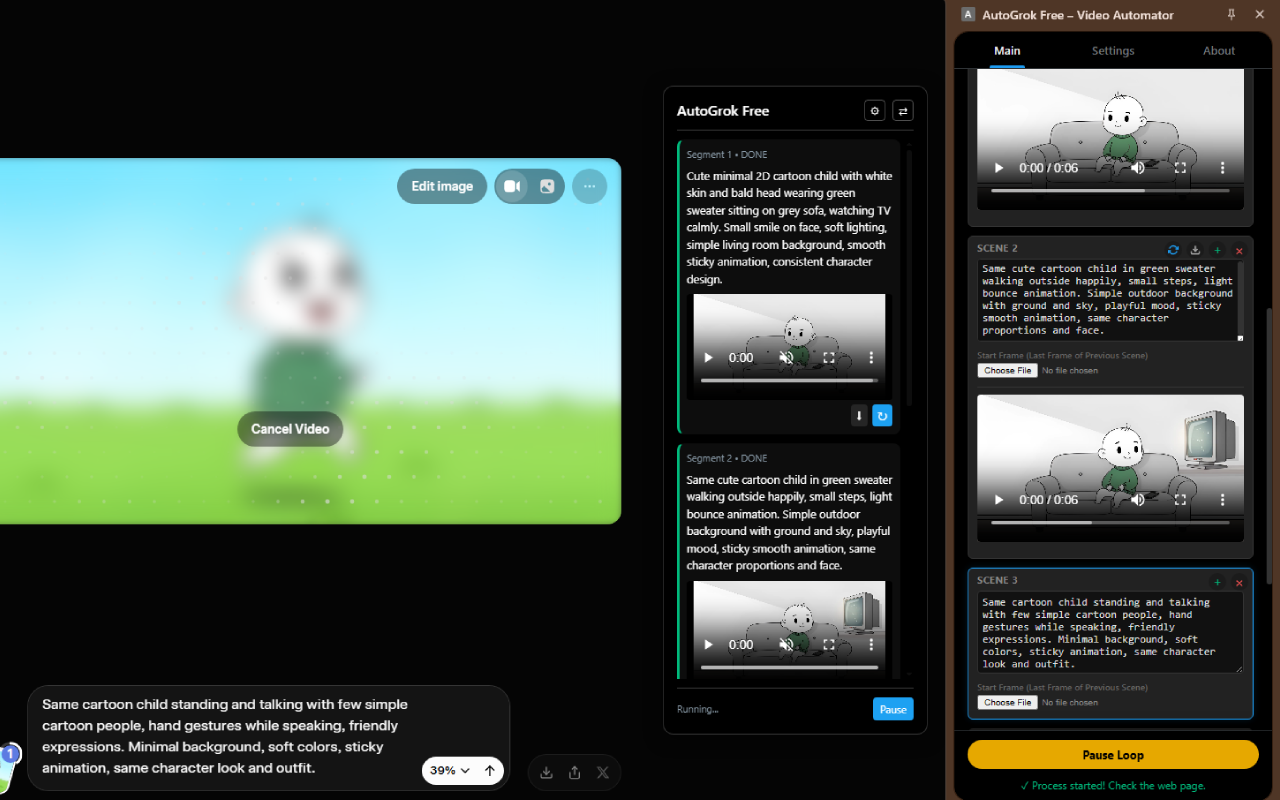Submit prompt with the up arrow button

pos(489,771)
